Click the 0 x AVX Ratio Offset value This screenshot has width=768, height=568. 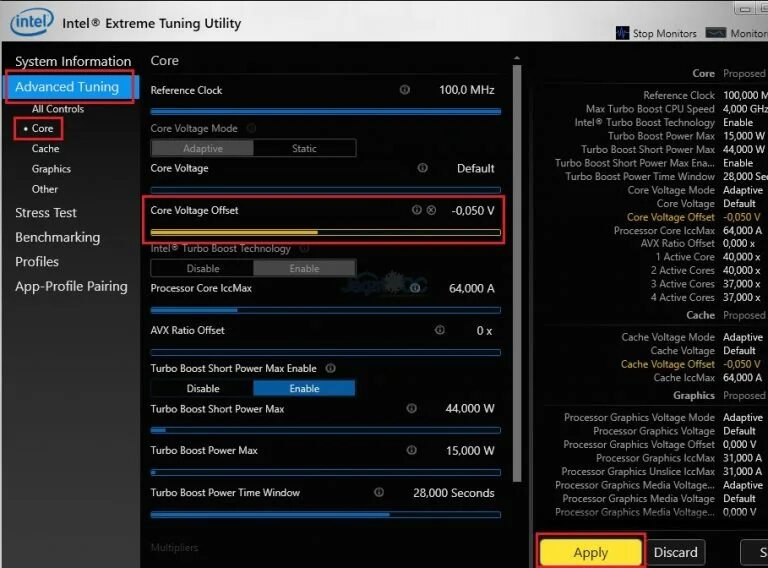(484, 331)
